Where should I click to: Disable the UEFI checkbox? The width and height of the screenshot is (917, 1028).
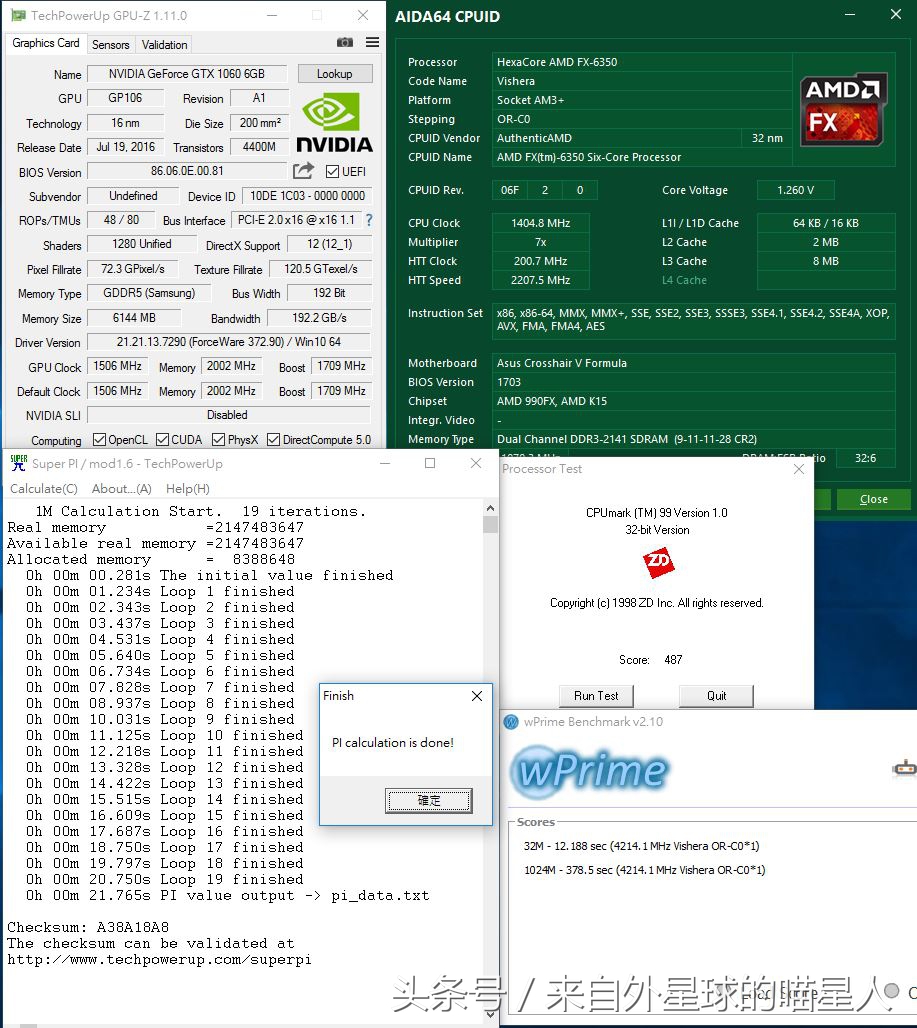[333, 170]
